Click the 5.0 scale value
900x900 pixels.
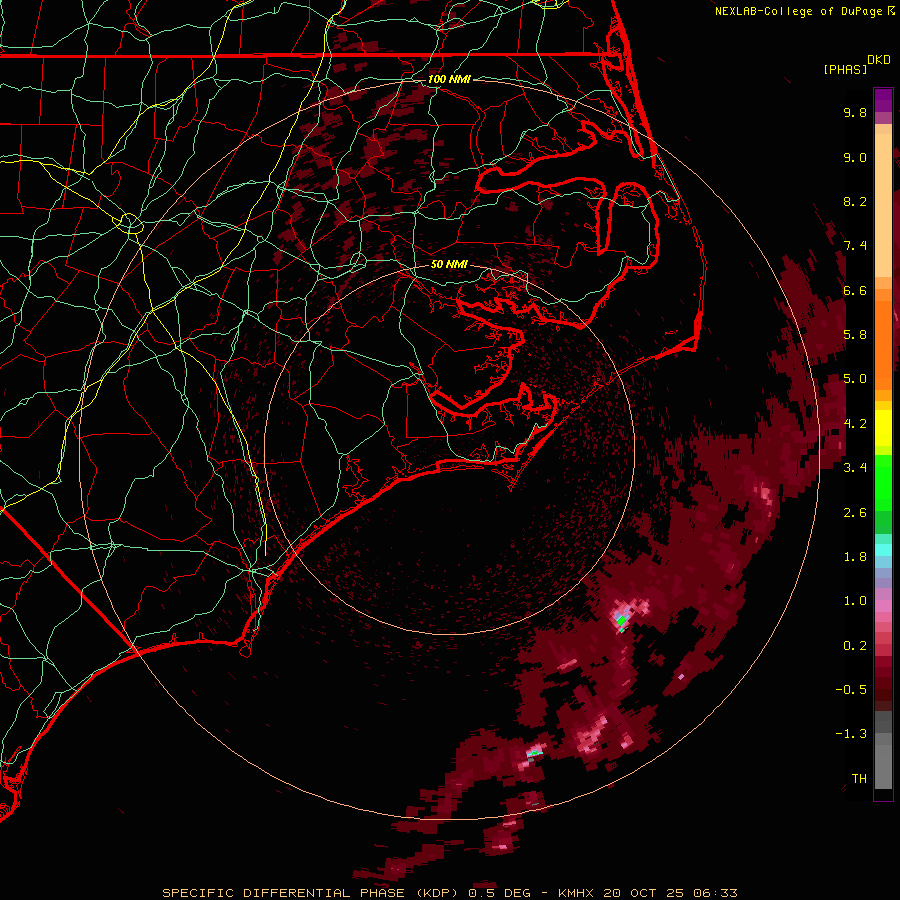(855, 379)
